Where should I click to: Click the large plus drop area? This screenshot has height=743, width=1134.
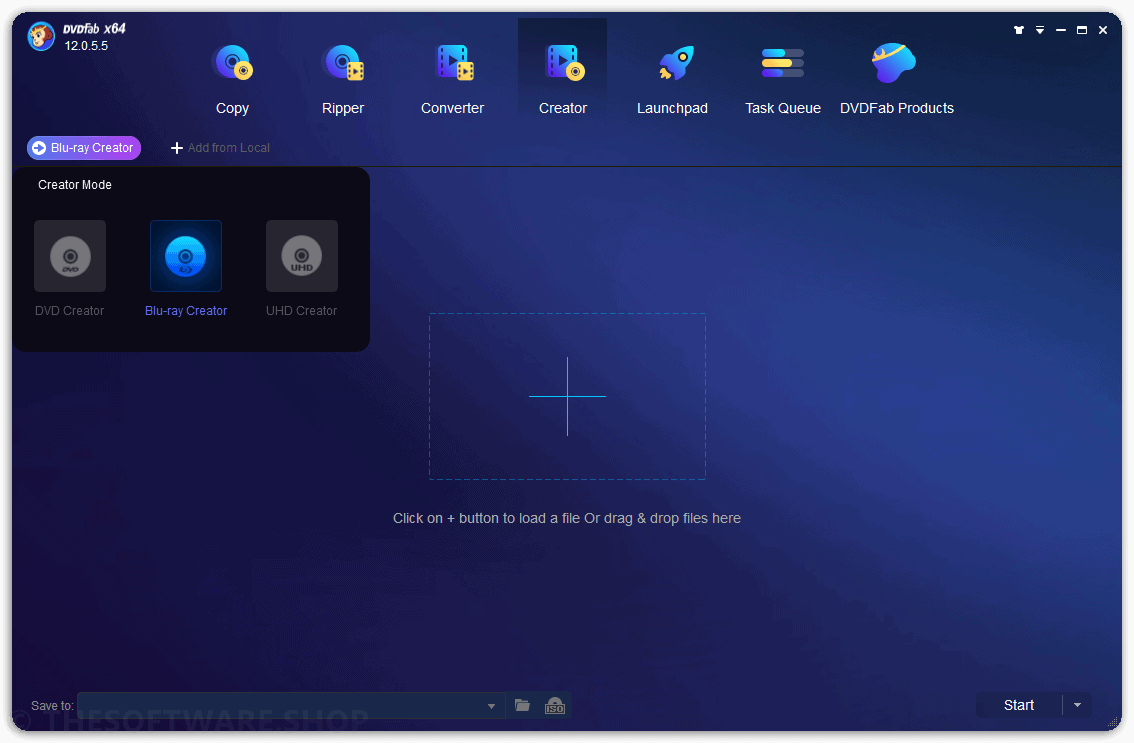tap(567, 396)
